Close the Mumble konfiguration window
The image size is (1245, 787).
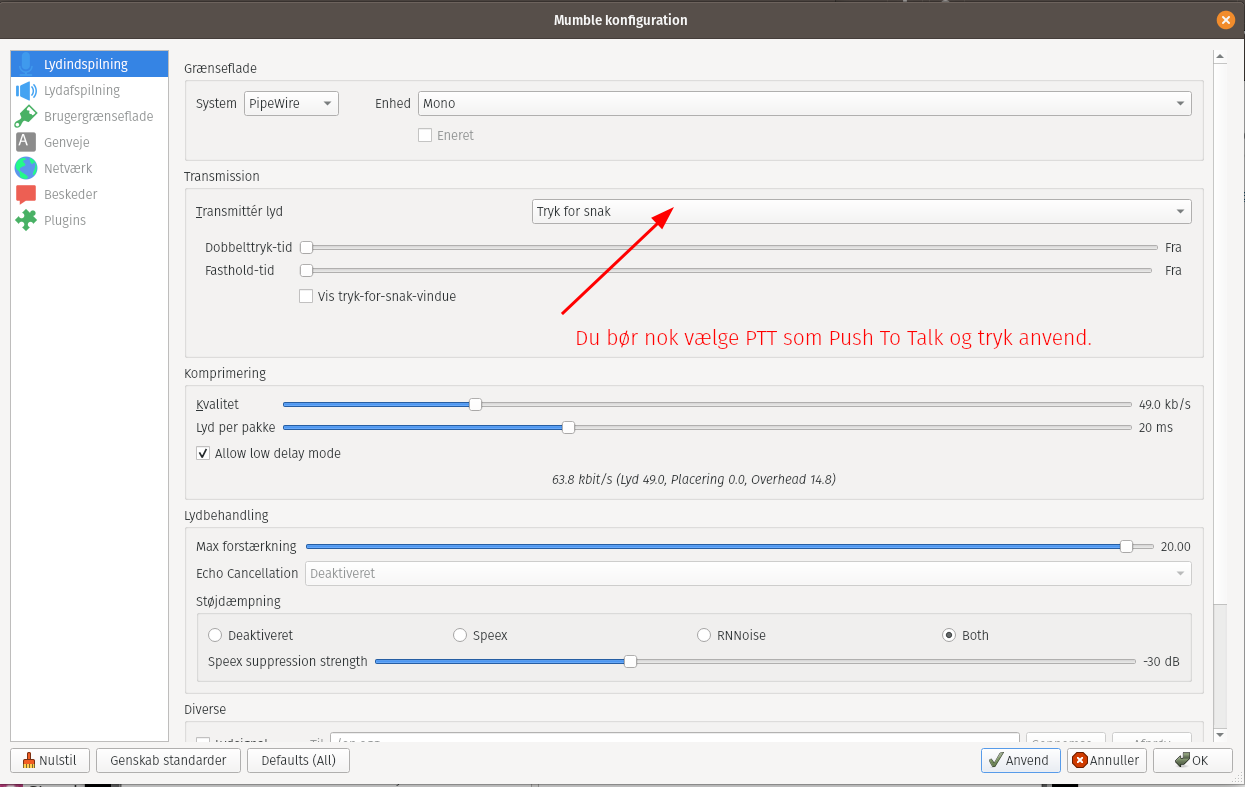tap(1225, 20)
